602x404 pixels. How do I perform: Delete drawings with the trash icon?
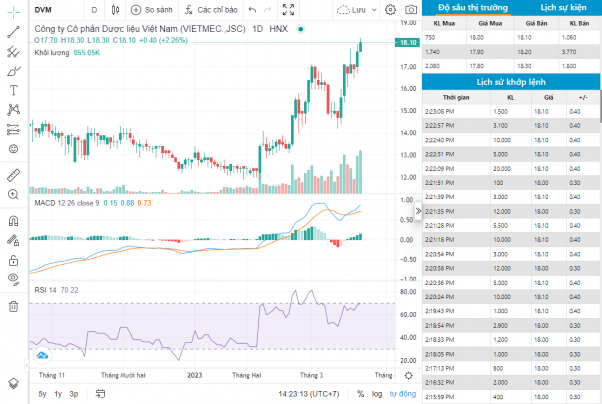(x=13, y=306)
